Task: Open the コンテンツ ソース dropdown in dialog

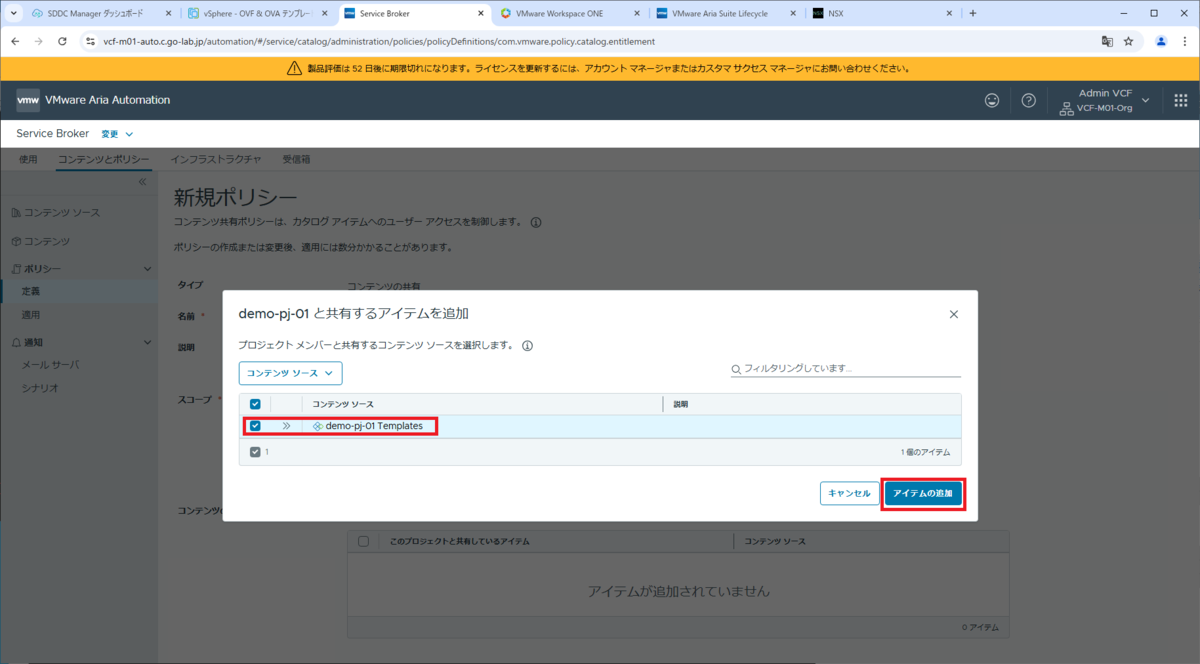Action: [290, 373]
